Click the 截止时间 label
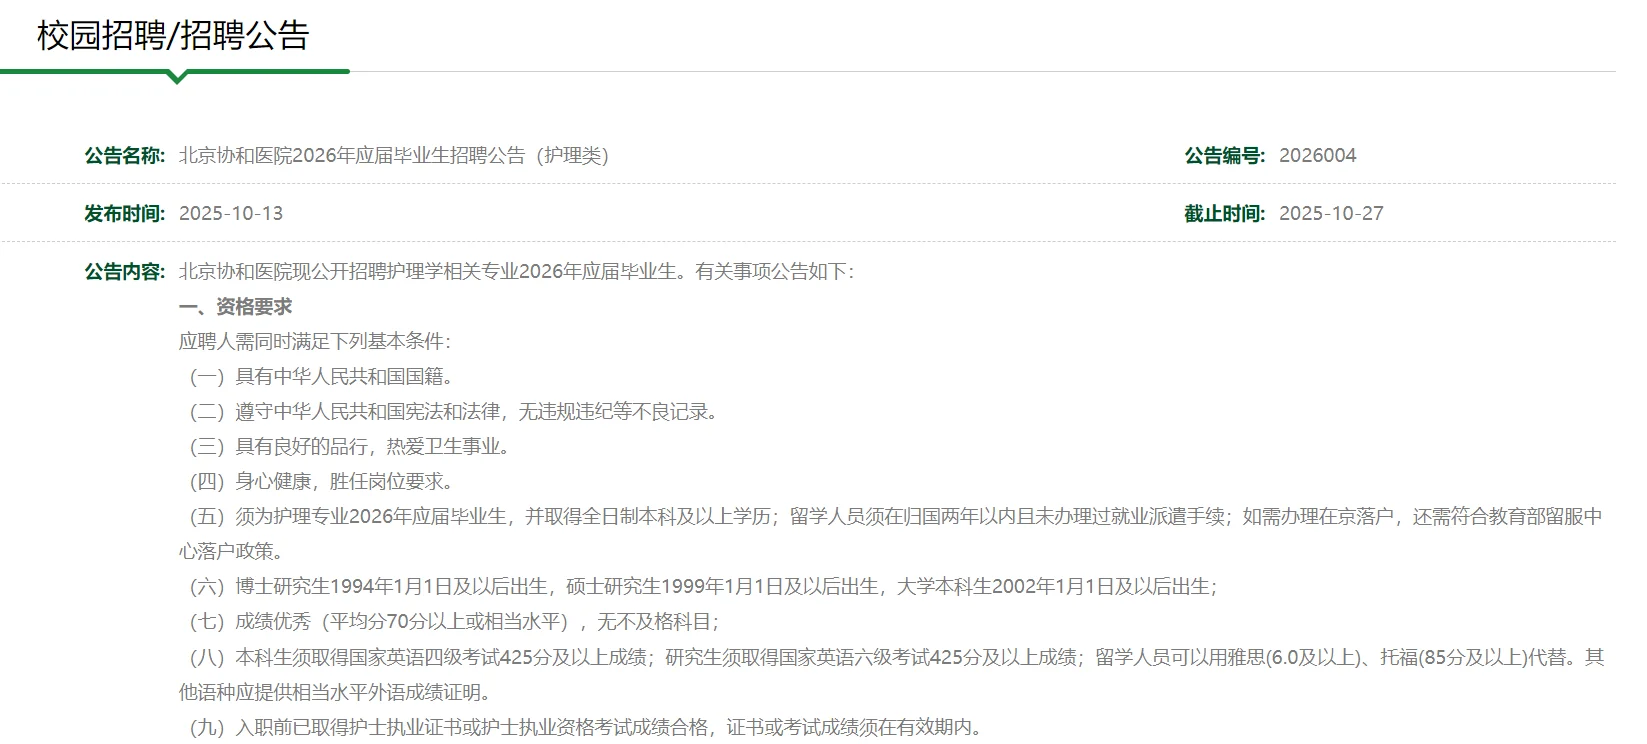This screenshot has width=1647, height=744. coord(1225,214)
